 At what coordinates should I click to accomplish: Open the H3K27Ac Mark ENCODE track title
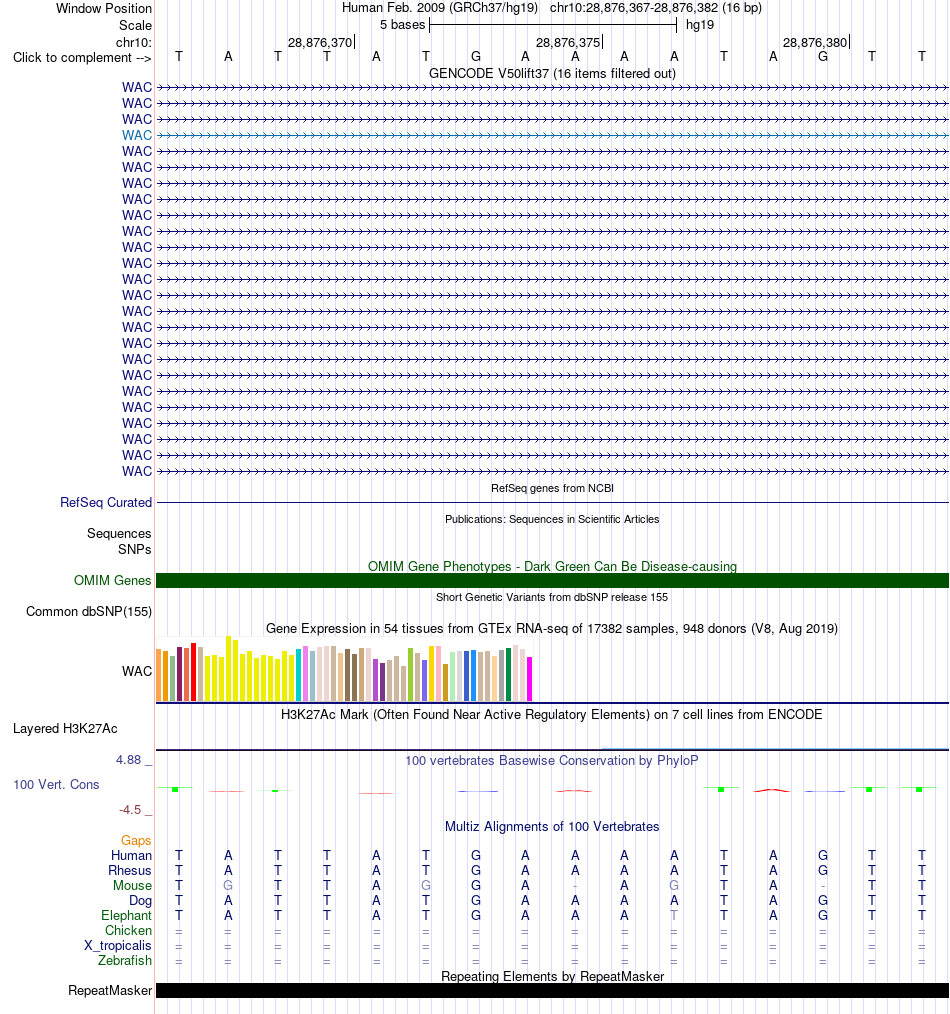click(552, 715)
